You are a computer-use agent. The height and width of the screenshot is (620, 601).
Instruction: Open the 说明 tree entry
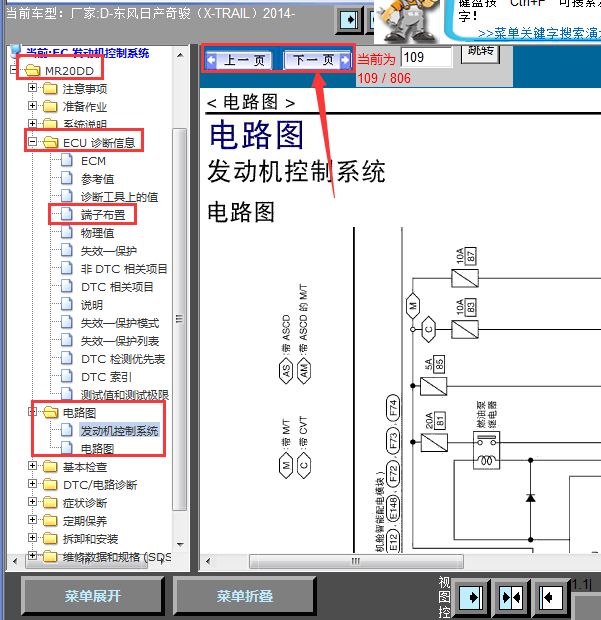point(92,305)
